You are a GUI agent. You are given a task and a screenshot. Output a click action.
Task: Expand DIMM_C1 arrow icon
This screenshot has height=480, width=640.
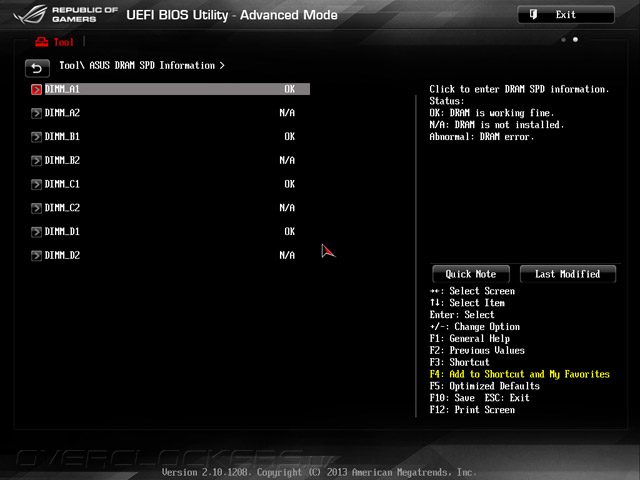(36, 184)
